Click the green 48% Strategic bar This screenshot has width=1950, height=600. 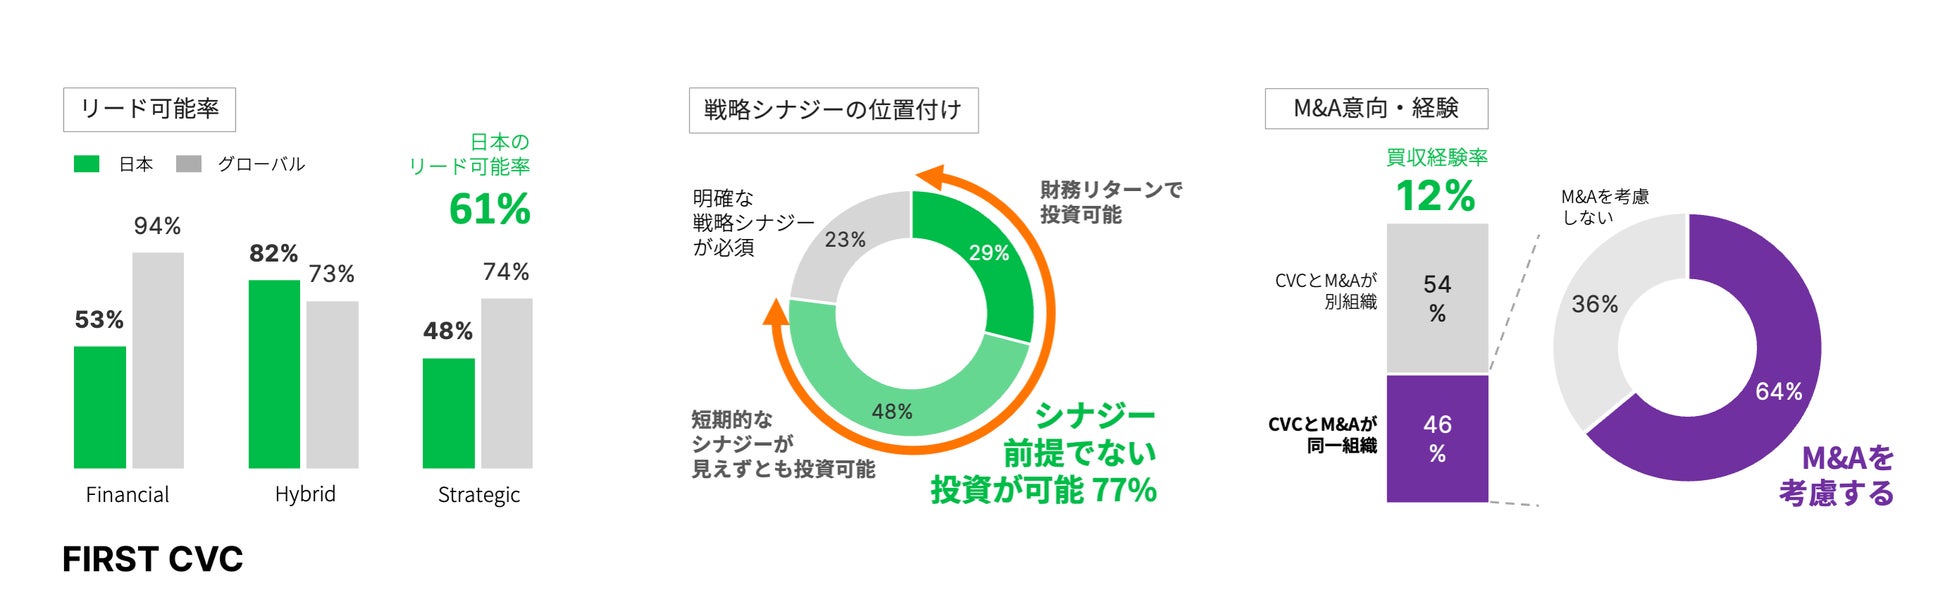449,413
